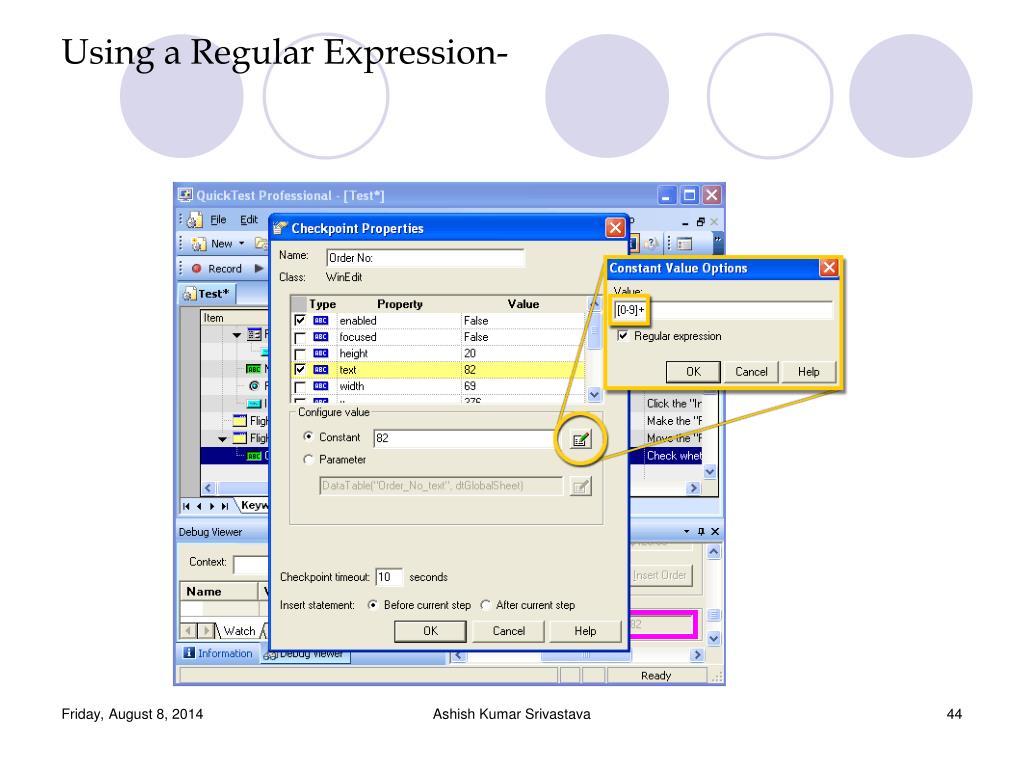Switch to the Test* tab
This screenshot has height=768, width=1024.
207,295
